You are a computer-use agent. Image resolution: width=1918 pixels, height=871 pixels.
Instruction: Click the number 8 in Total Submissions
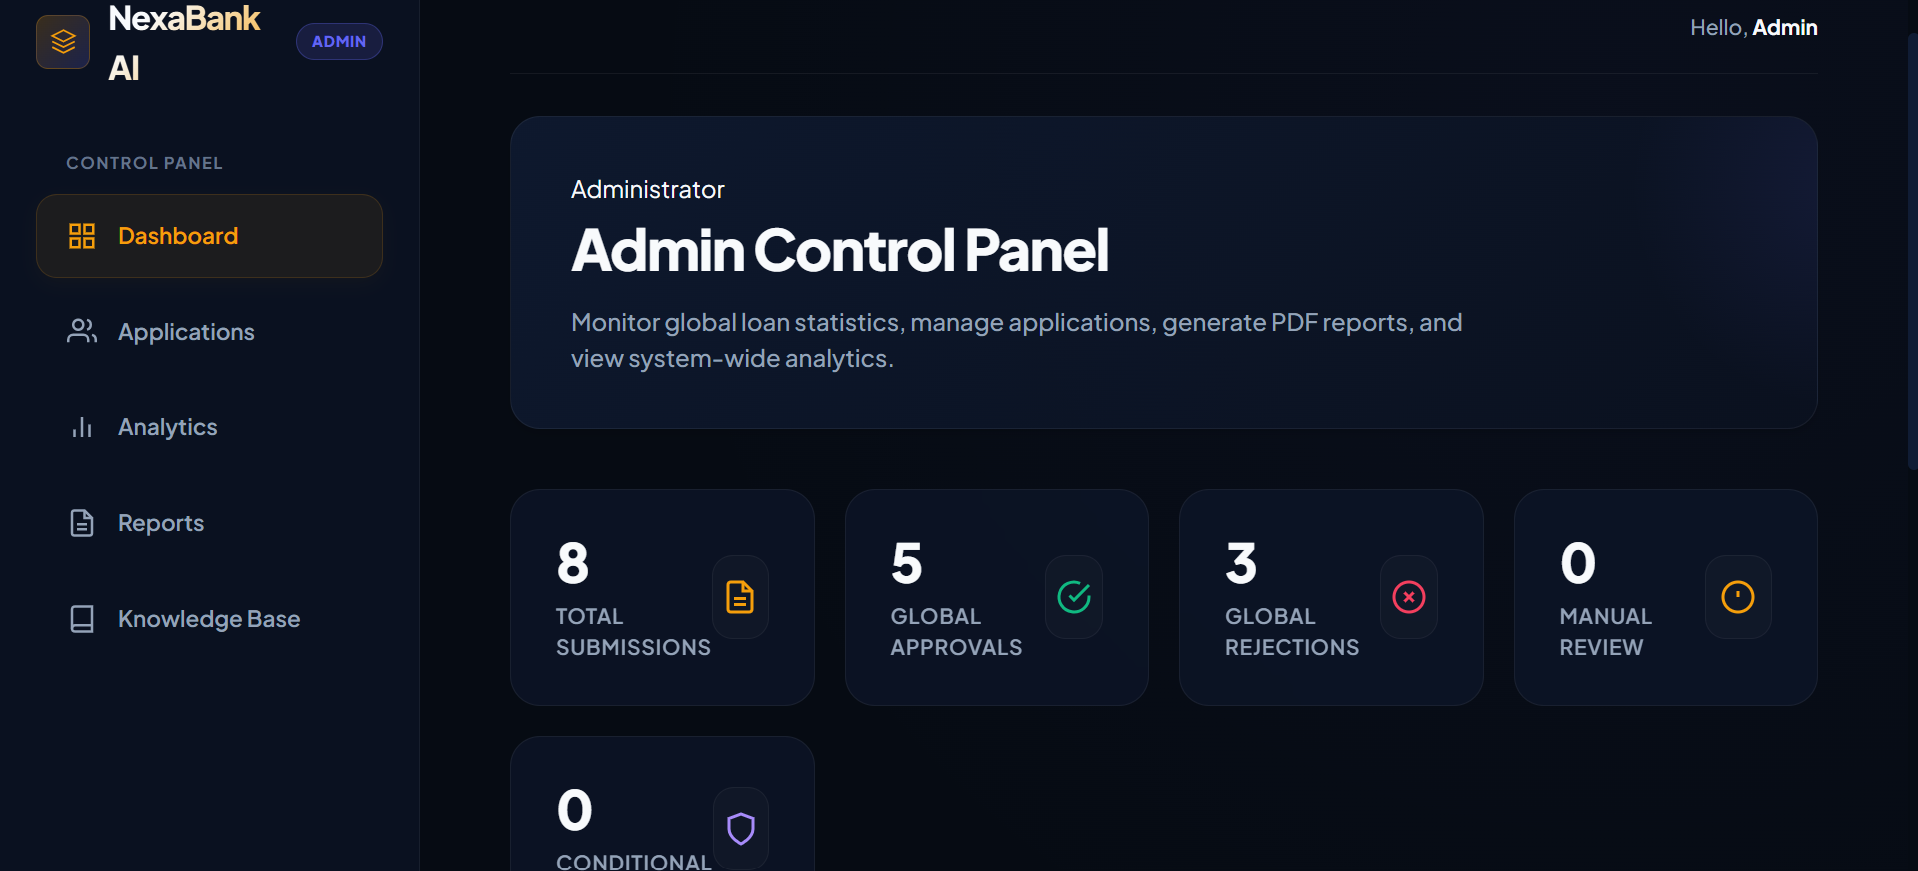[x=573, y=563]
